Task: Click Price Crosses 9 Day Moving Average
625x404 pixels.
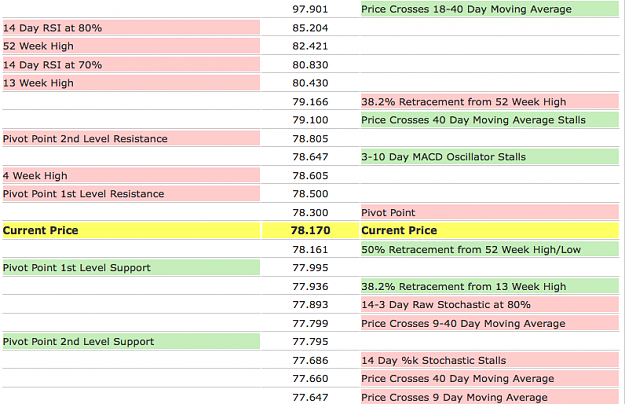Action: pos(454,397)
